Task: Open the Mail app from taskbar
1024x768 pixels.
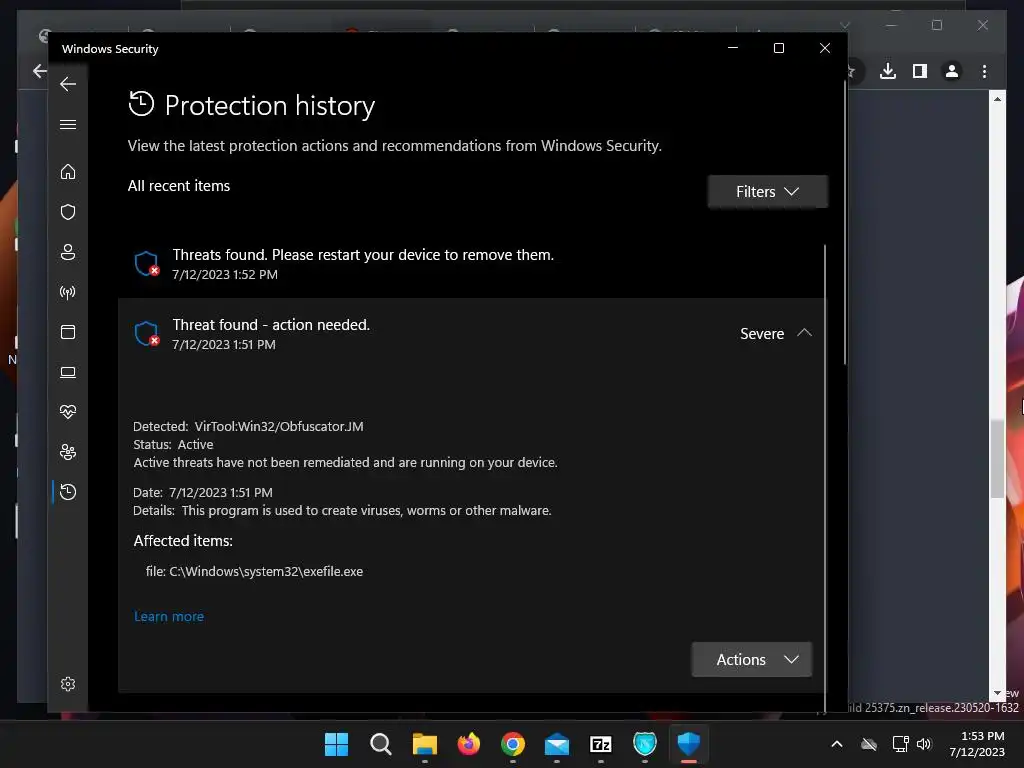Action: tap(556, 744)
